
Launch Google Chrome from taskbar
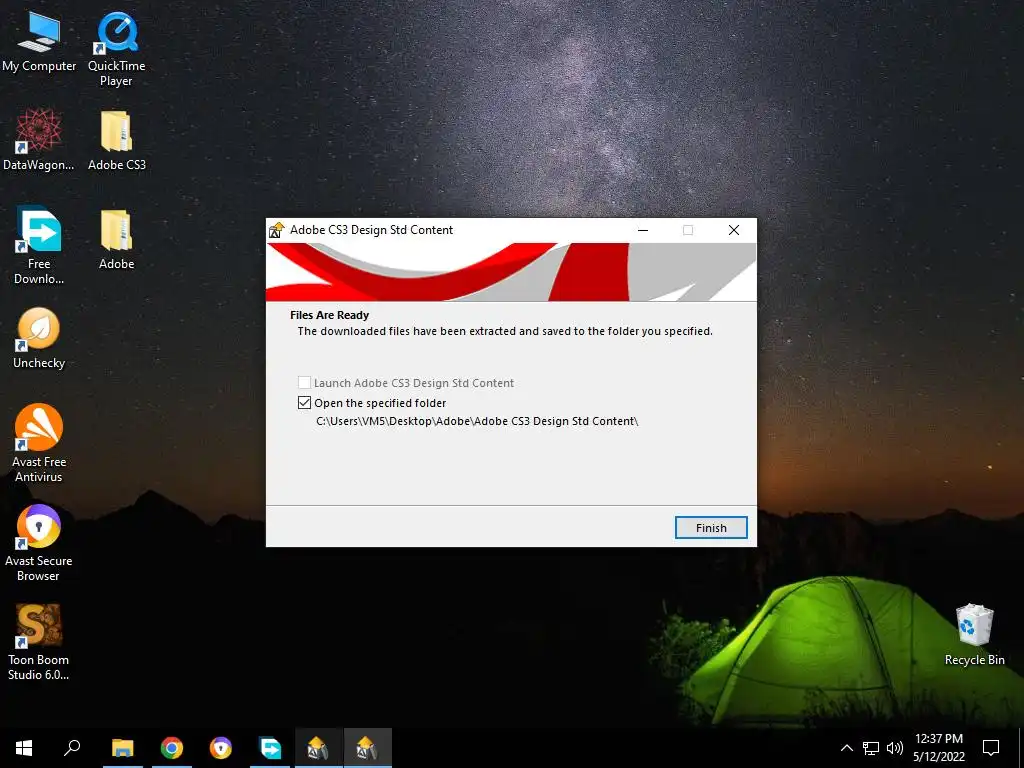click(x=172, y=748)
